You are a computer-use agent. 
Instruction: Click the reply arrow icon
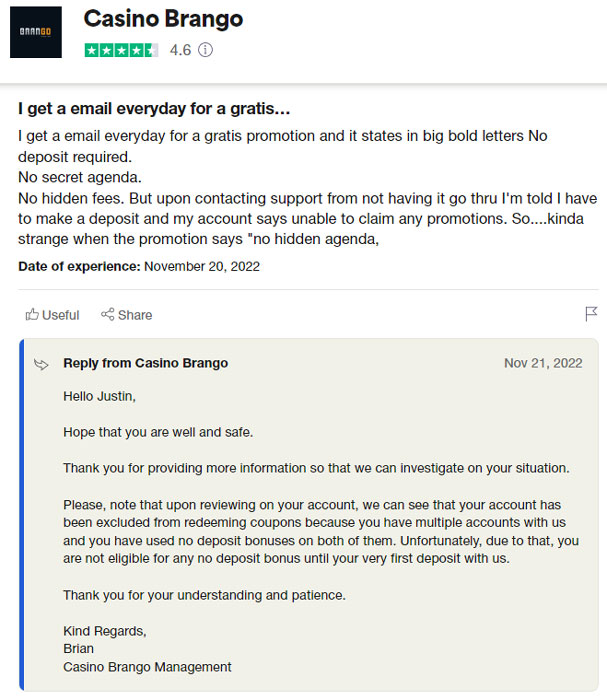click(x=41, y=364)
